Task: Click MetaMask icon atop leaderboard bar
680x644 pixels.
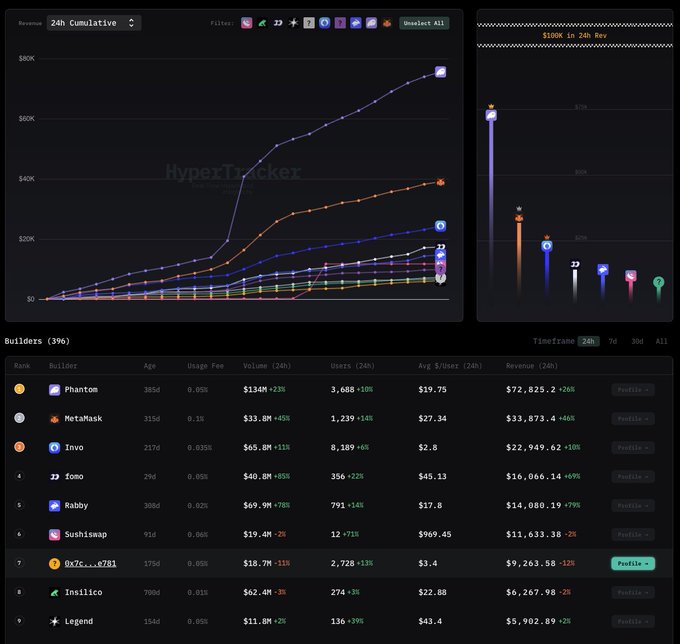Action: click(x=519, y=218)
